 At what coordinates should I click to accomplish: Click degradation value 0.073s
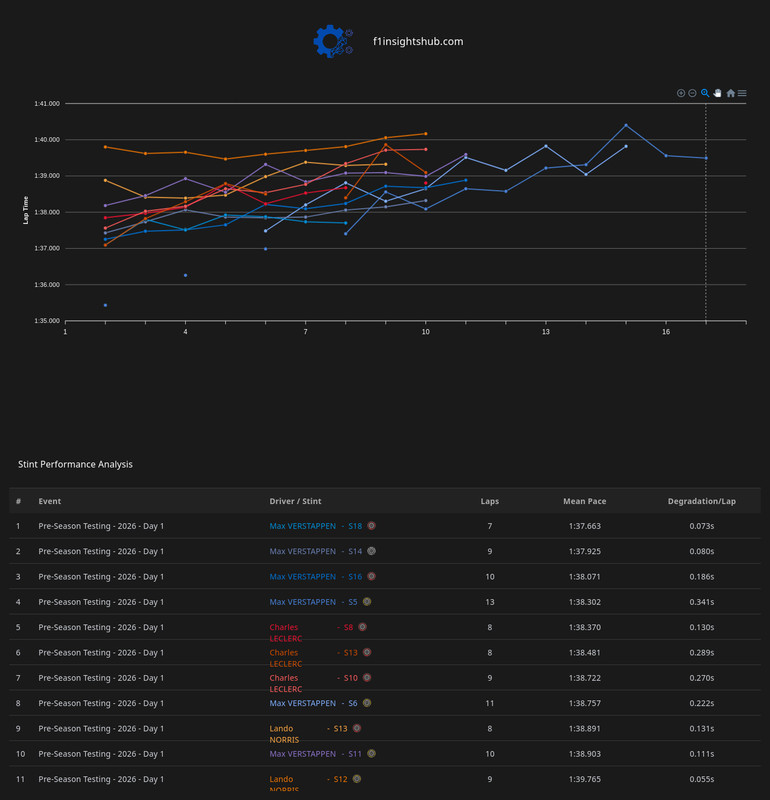pyautogui.click(x=702, y=526)
